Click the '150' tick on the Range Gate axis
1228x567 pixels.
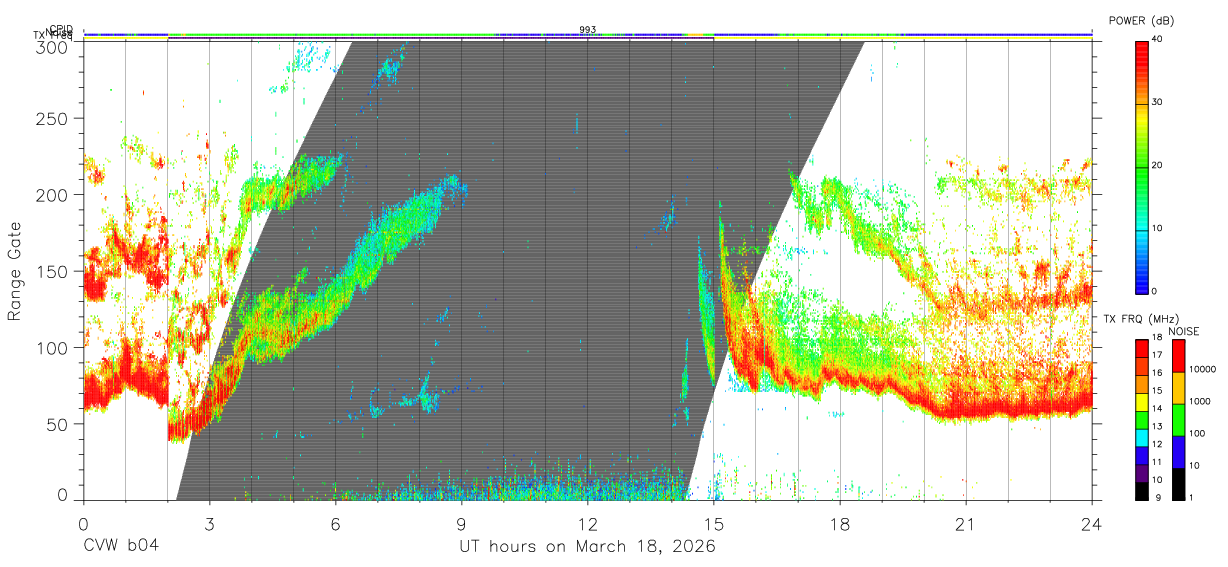54,271
